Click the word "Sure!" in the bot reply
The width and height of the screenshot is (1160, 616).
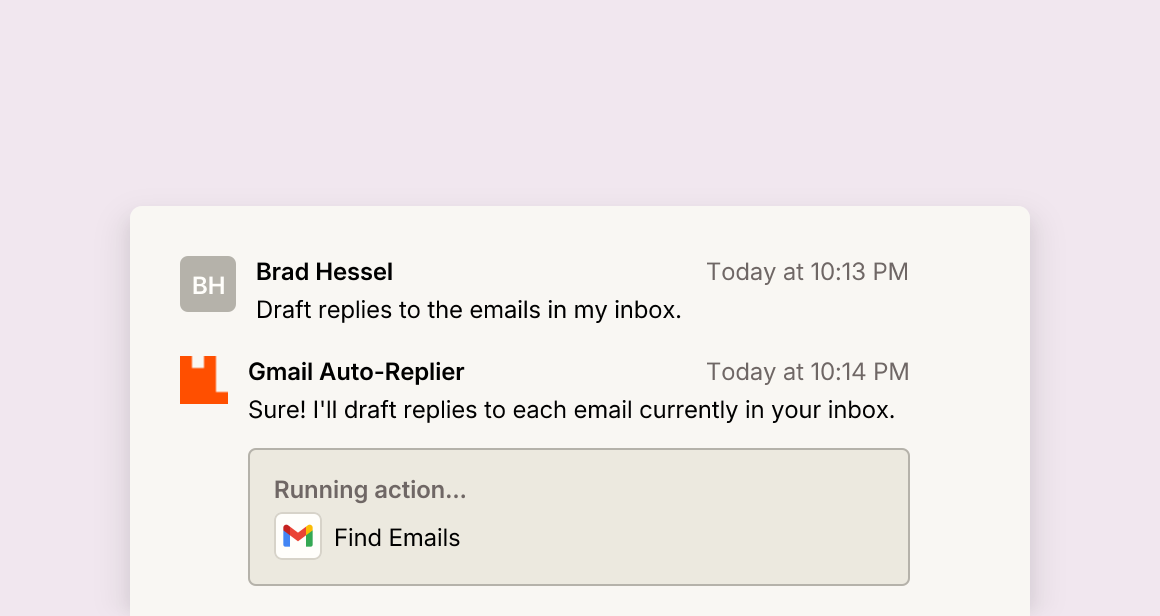point(277,410)
